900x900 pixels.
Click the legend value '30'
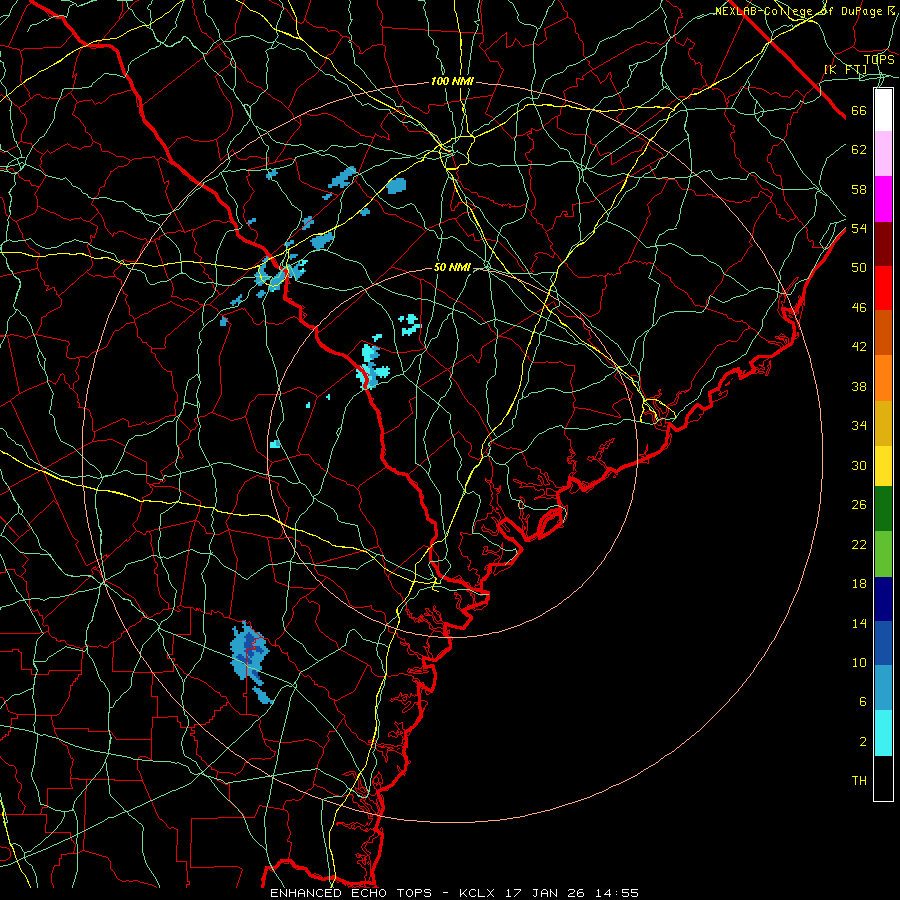click(x=859, y=465)
